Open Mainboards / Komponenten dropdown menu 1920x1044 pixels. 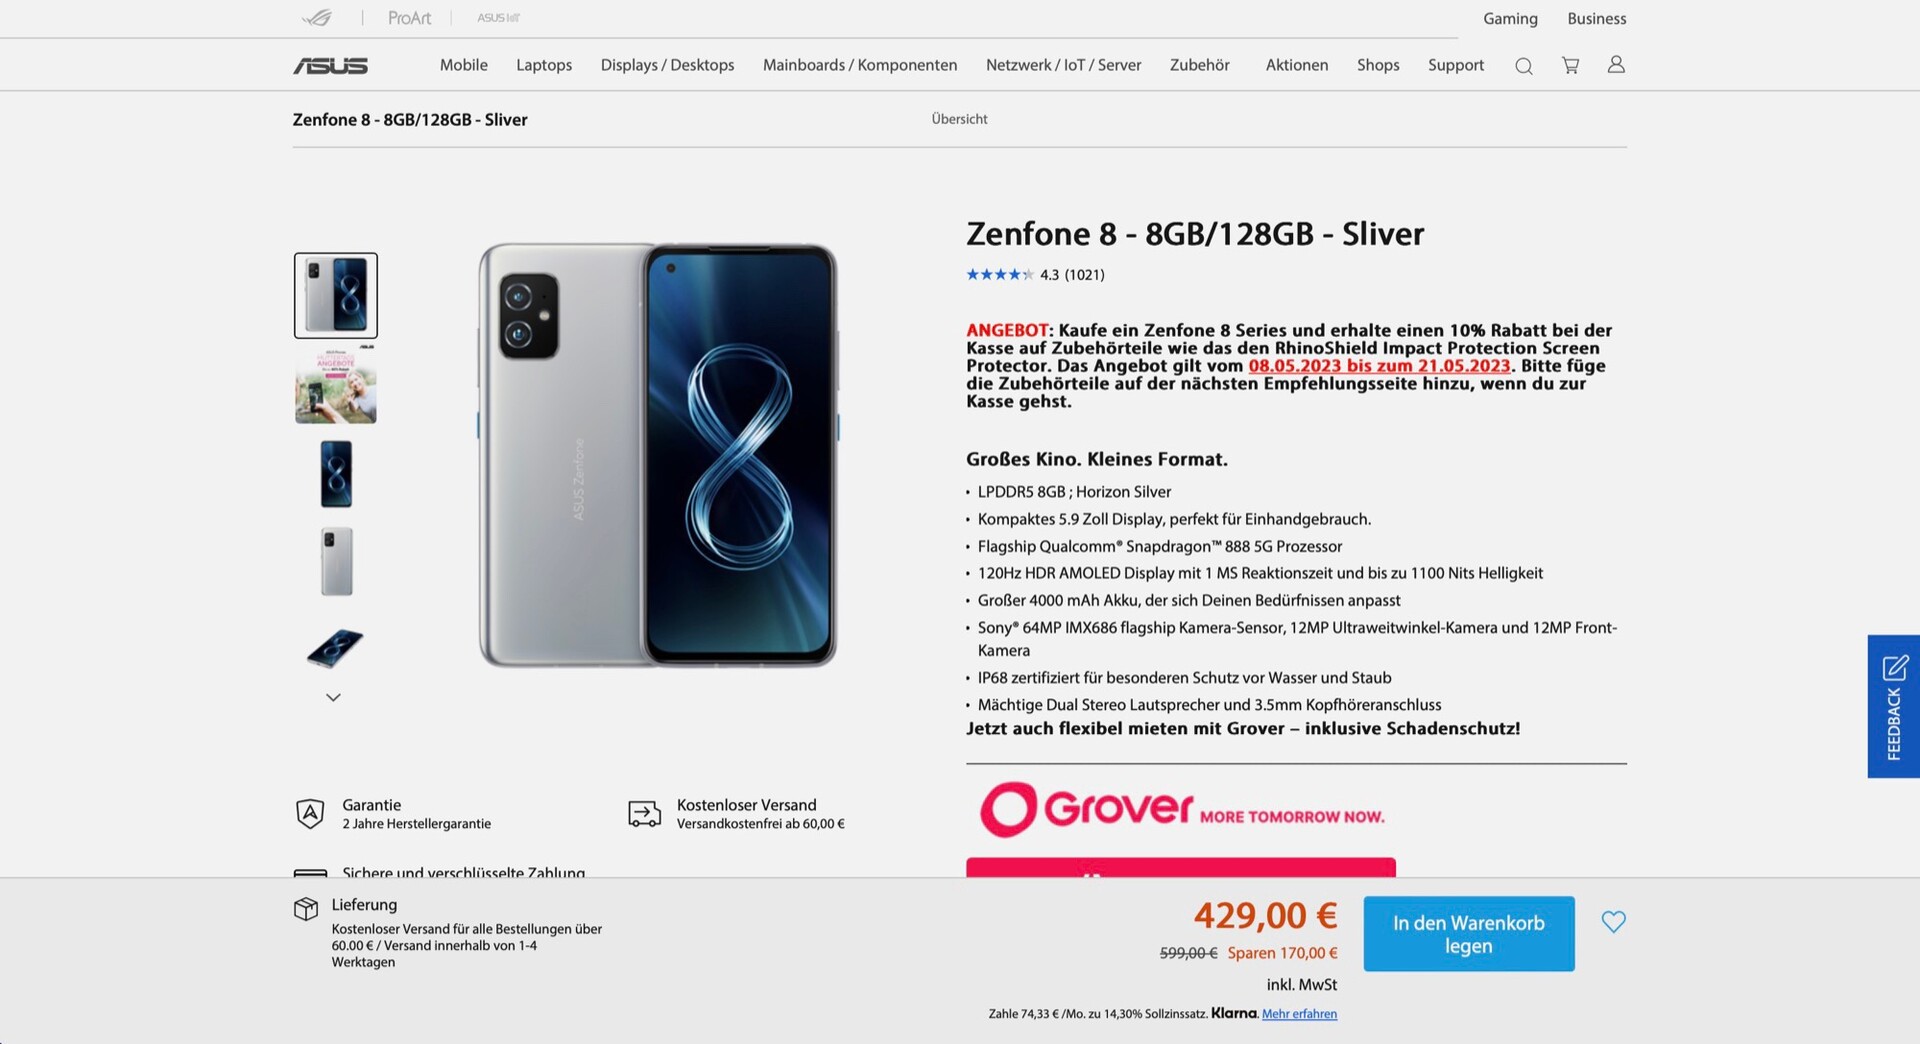(859, 65)
